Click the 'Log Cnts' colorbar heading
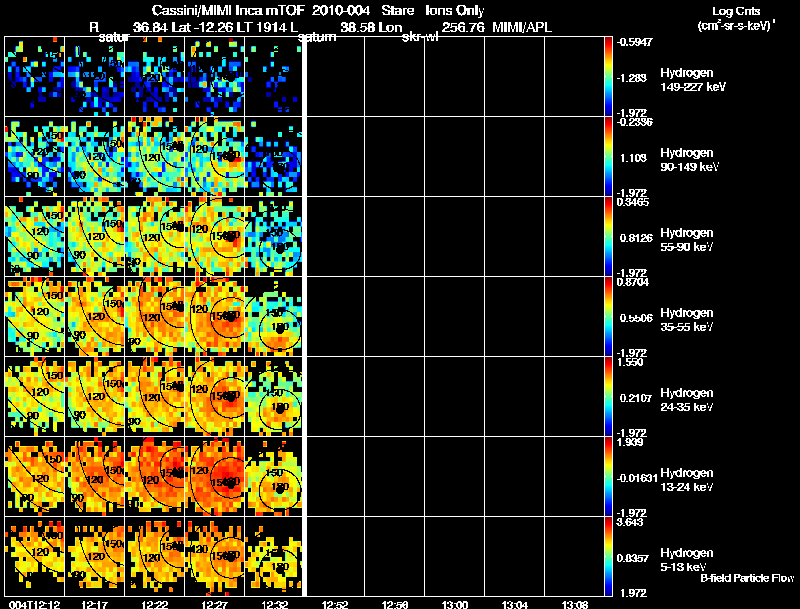Viewport: 800px width, 609px height. coord(736,11)
